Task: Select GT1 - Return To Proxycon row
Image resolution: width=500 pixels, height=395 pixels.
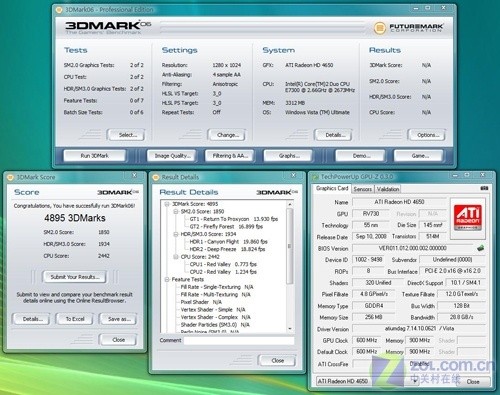Action: [x=233, y=219]
